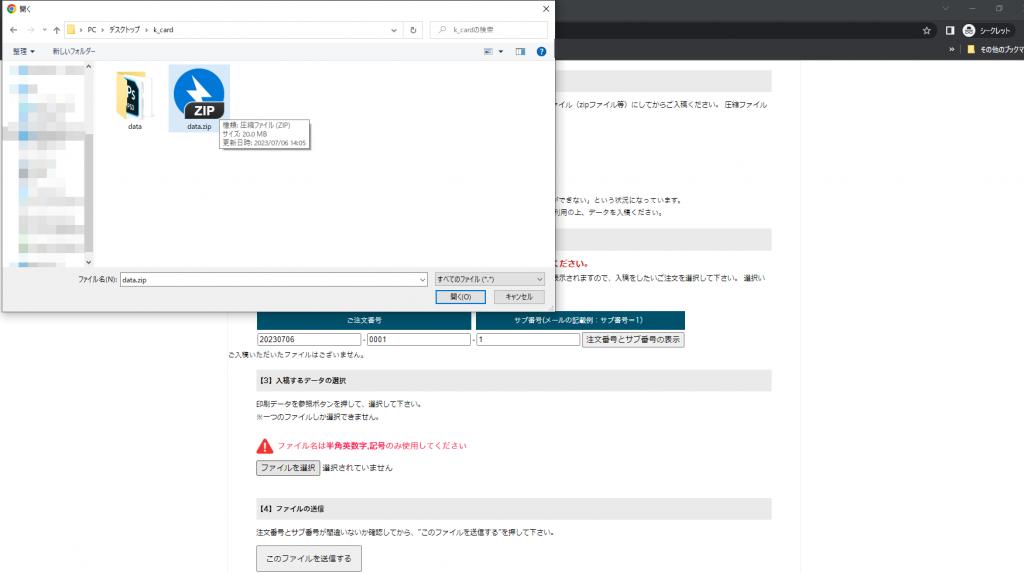Screen dimensions: 1024x573
Task: Click このファイルを送信する button
Action: point(309,558)
